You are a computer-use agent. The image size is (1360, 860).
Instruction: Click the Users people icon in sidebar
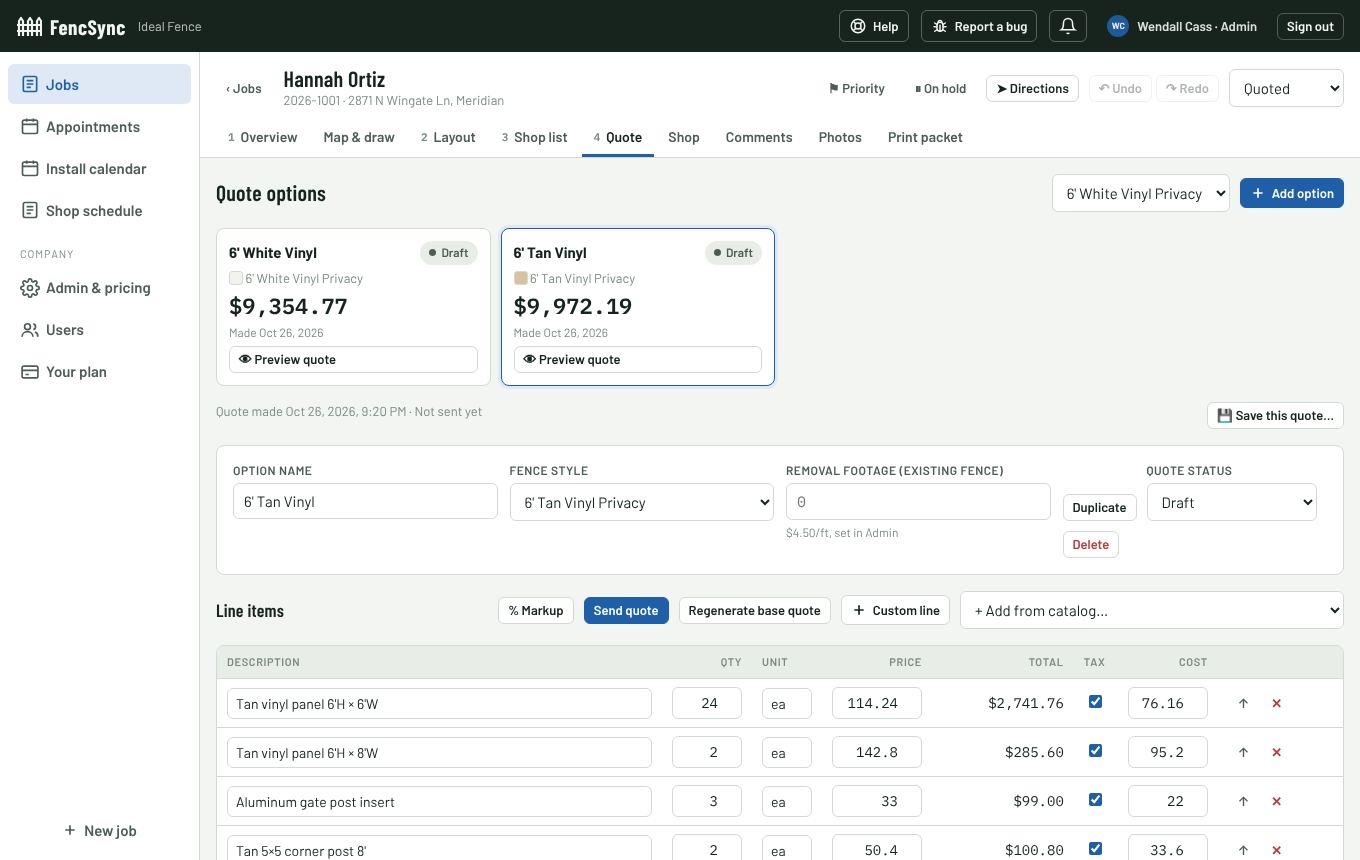[30, 330]
